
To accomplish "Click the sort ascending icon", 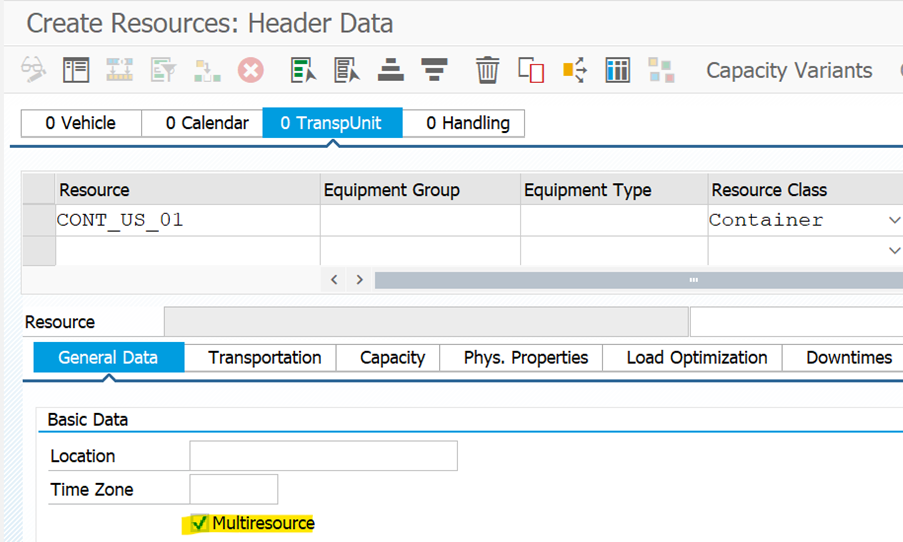I will [390, 70].
